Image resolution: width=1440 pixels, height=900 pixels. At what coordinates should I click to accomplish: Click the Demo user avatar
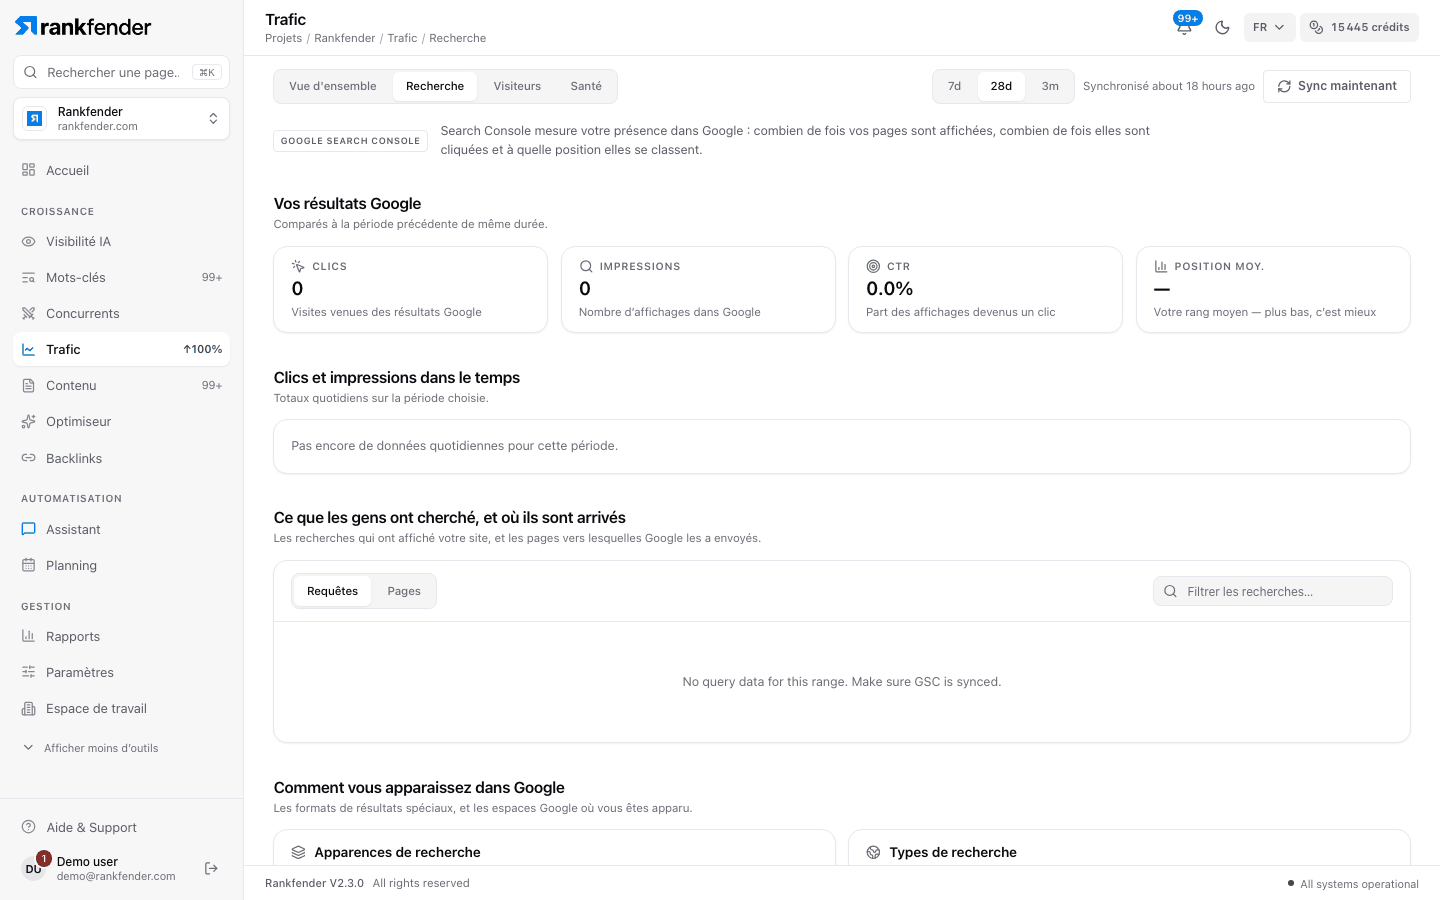(34, 868)
